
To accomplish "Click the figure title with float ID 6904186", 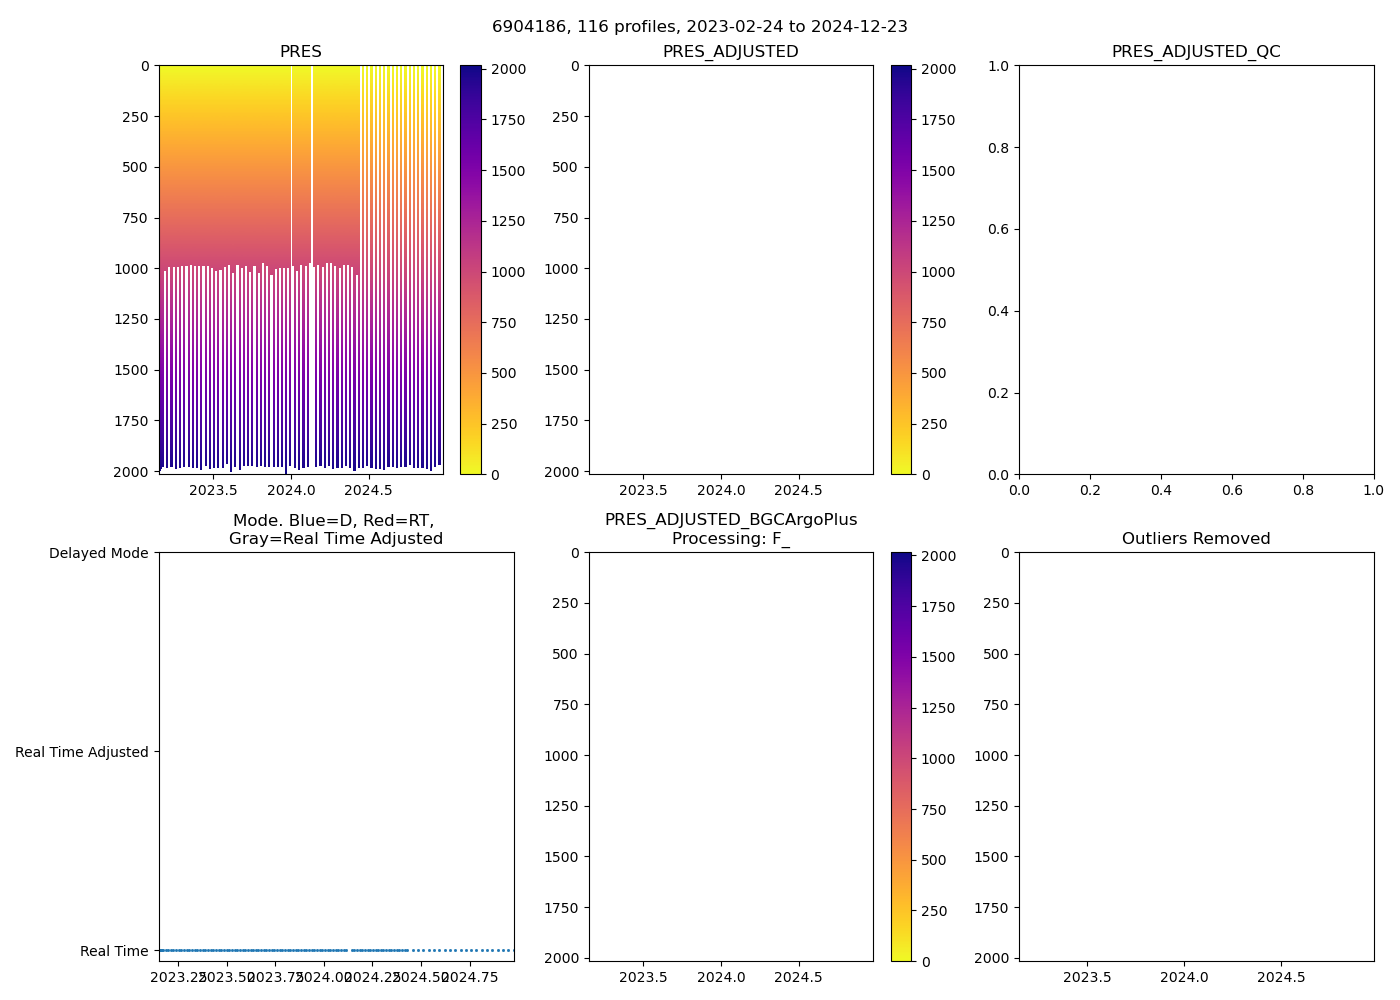I will point(699,27).
